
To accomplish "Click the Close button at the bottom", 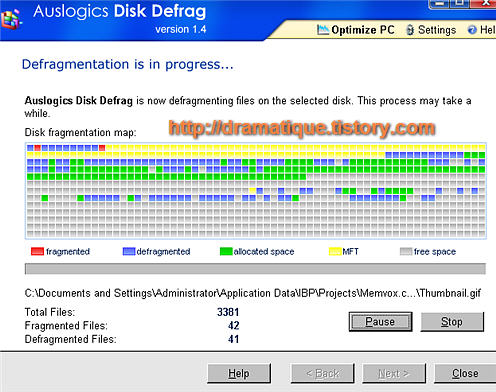I will point(465,373).
